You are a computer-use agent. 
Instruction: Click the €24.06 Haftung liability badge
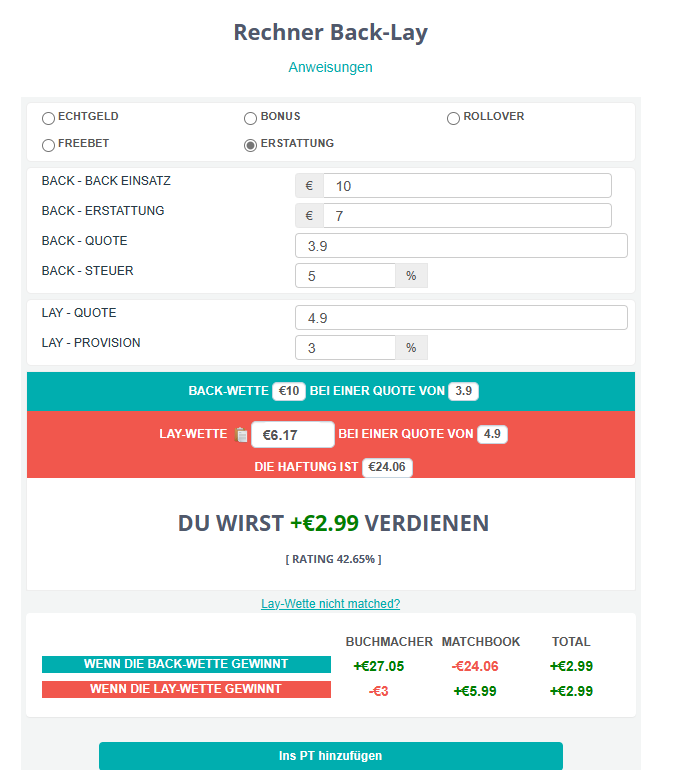[x=387, y=467]
